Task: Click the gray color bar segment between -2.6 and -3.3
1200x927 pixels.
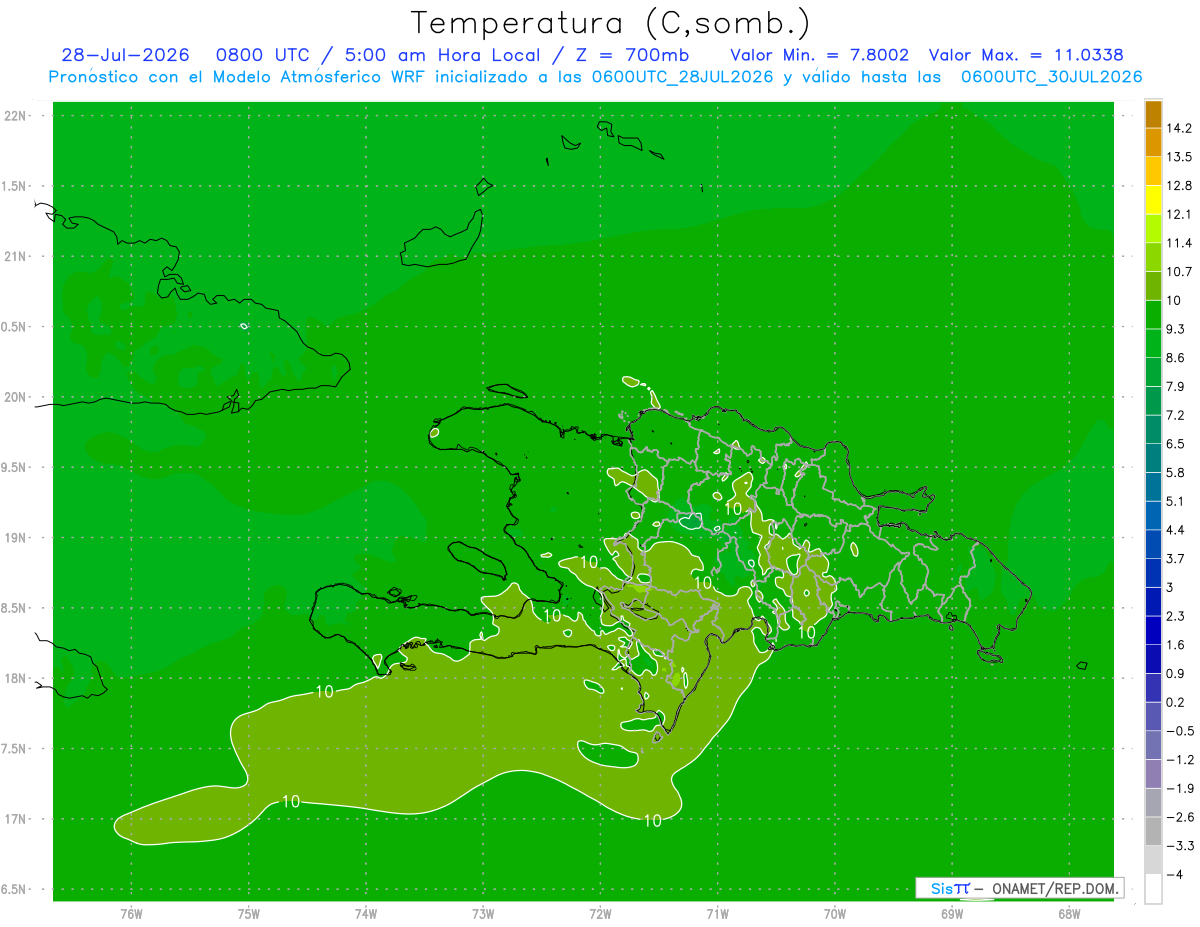Action: [x=1153, y=831]
